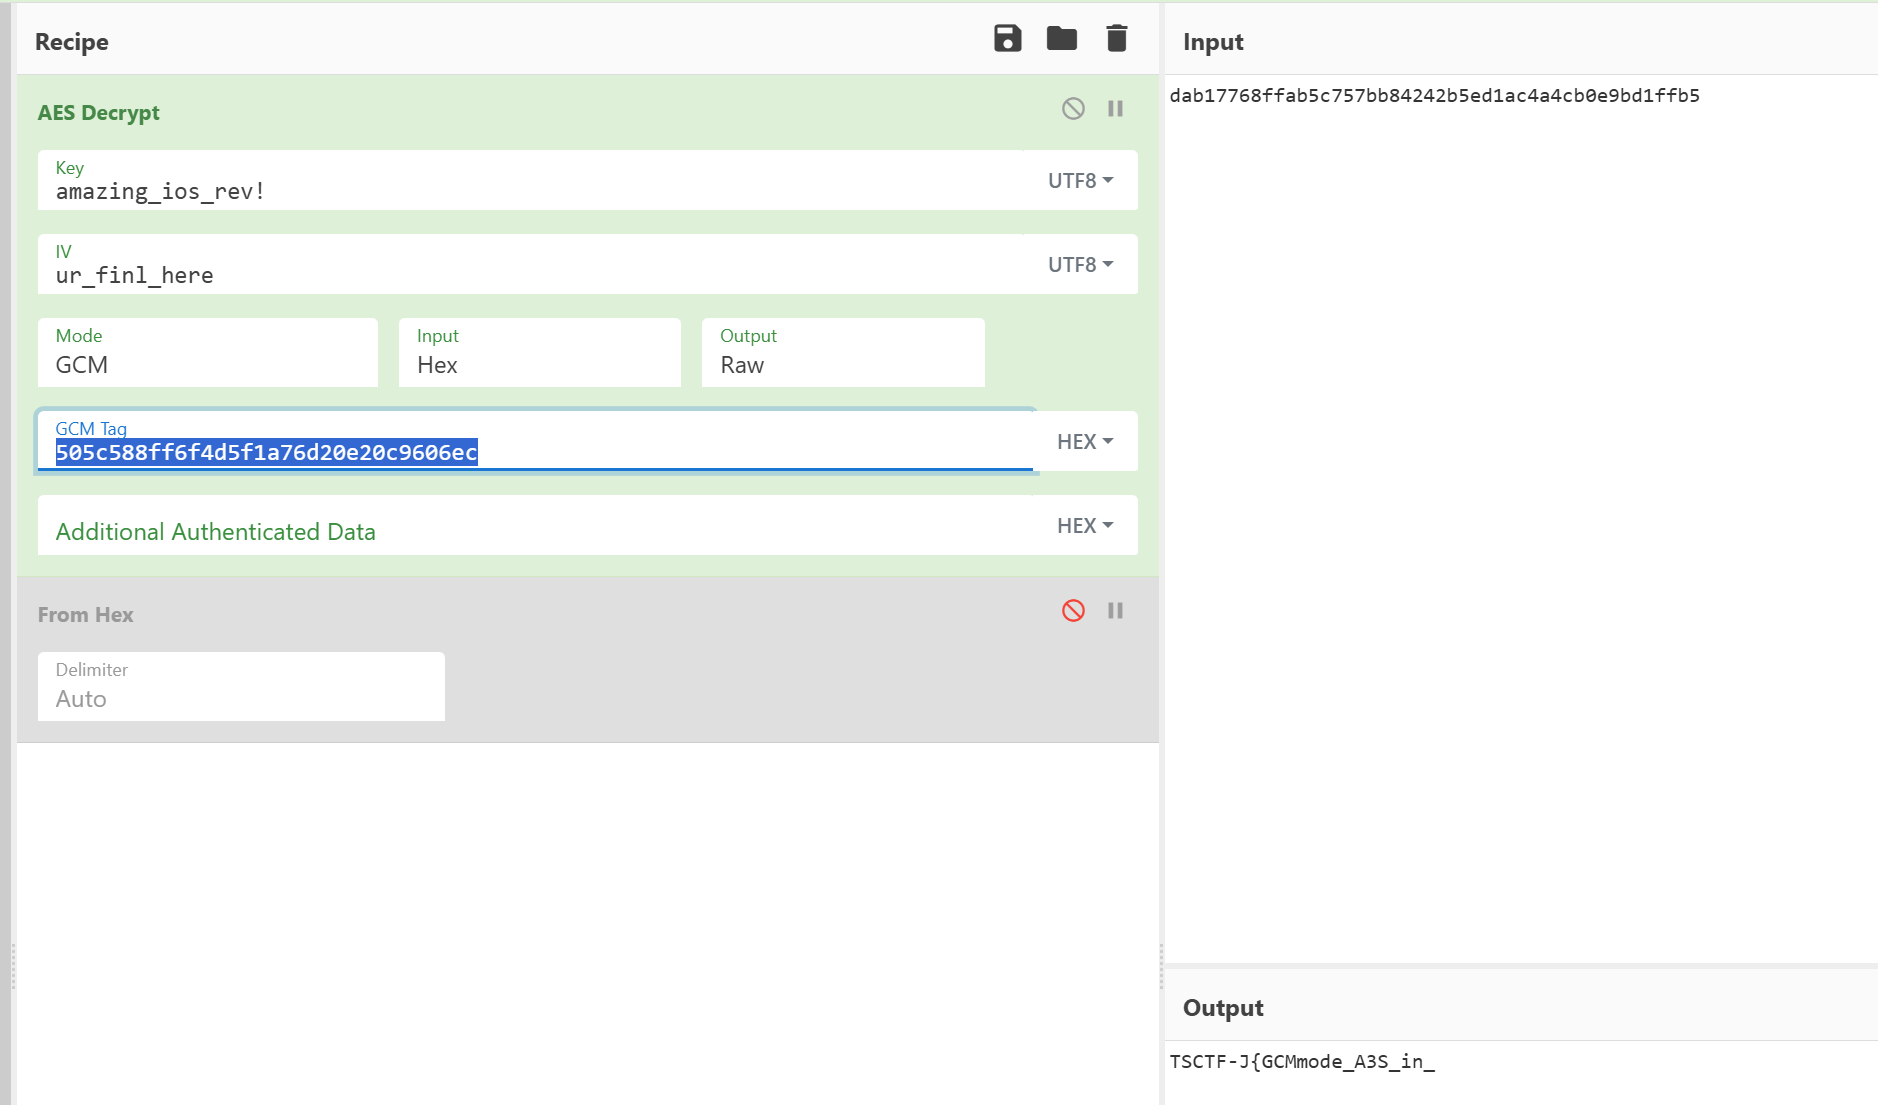Open the From Hex Delimiter selector
1878x1105 pixels.
click(241, 687)
